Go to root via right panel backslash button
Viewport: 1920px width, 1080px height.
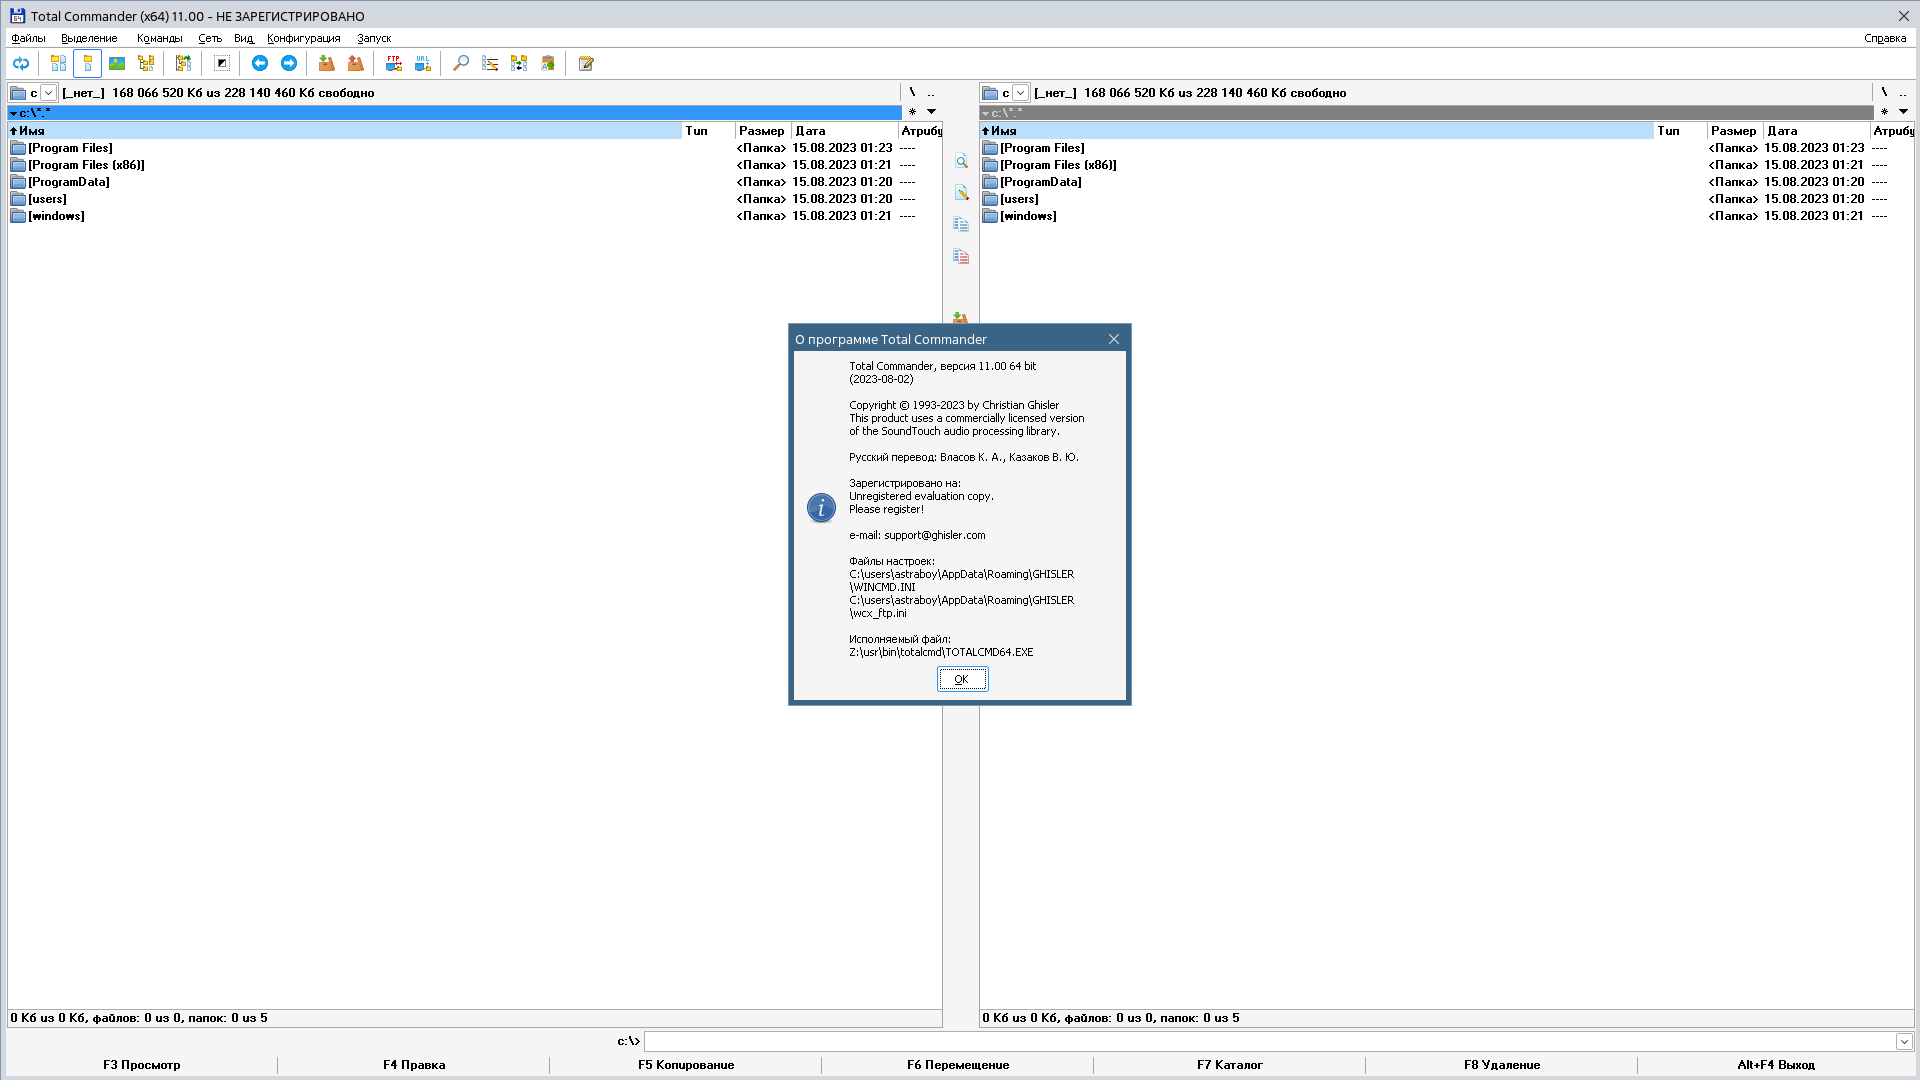(x=1884, y=92)
